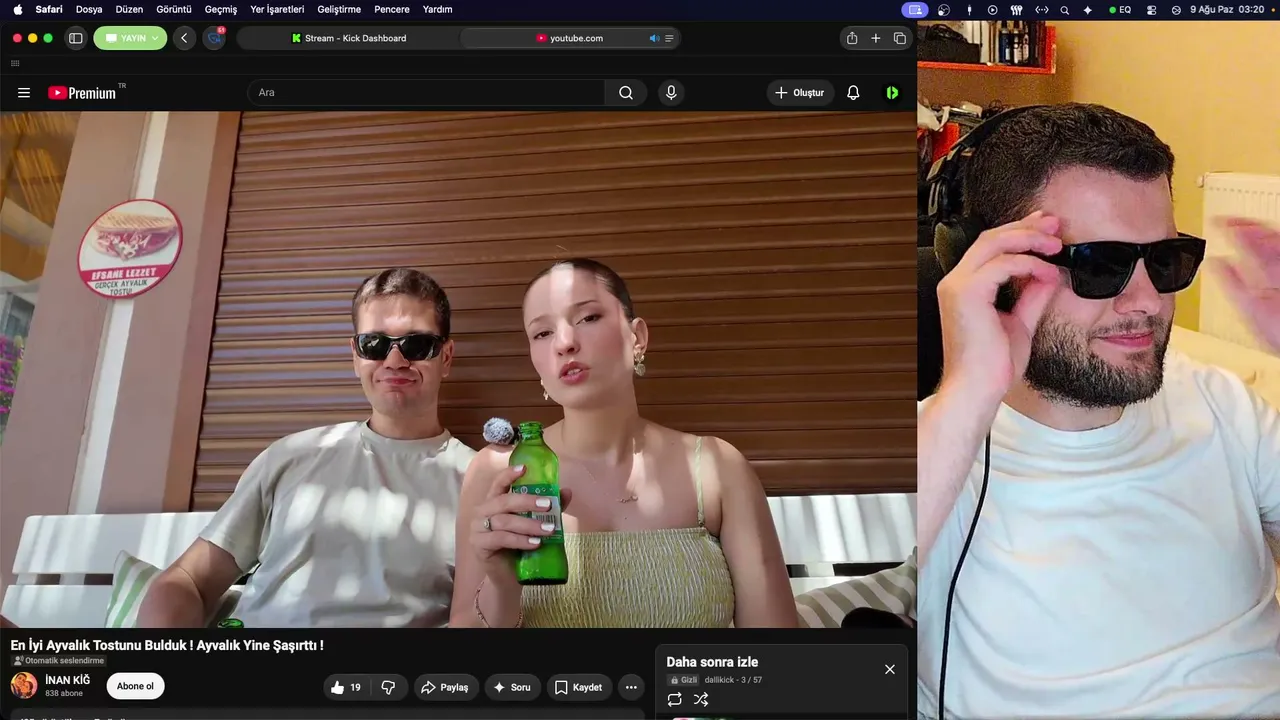Image resolution: width=1280 pixels, height=720 pixels.
Task: Click the YouTube search magnifier button
Action: (x=626, y=93)
